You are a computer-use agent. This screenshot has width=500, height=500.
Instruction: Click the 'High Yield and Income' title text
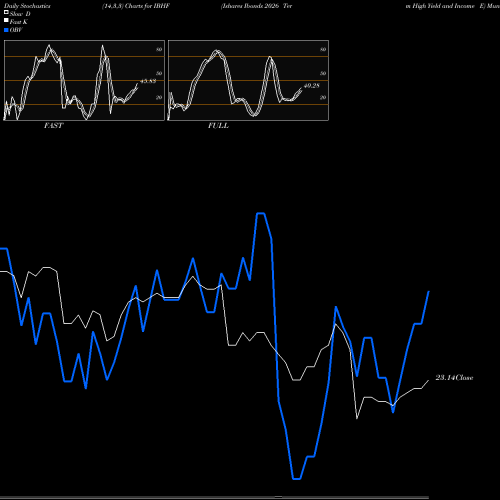pos(443,6)
